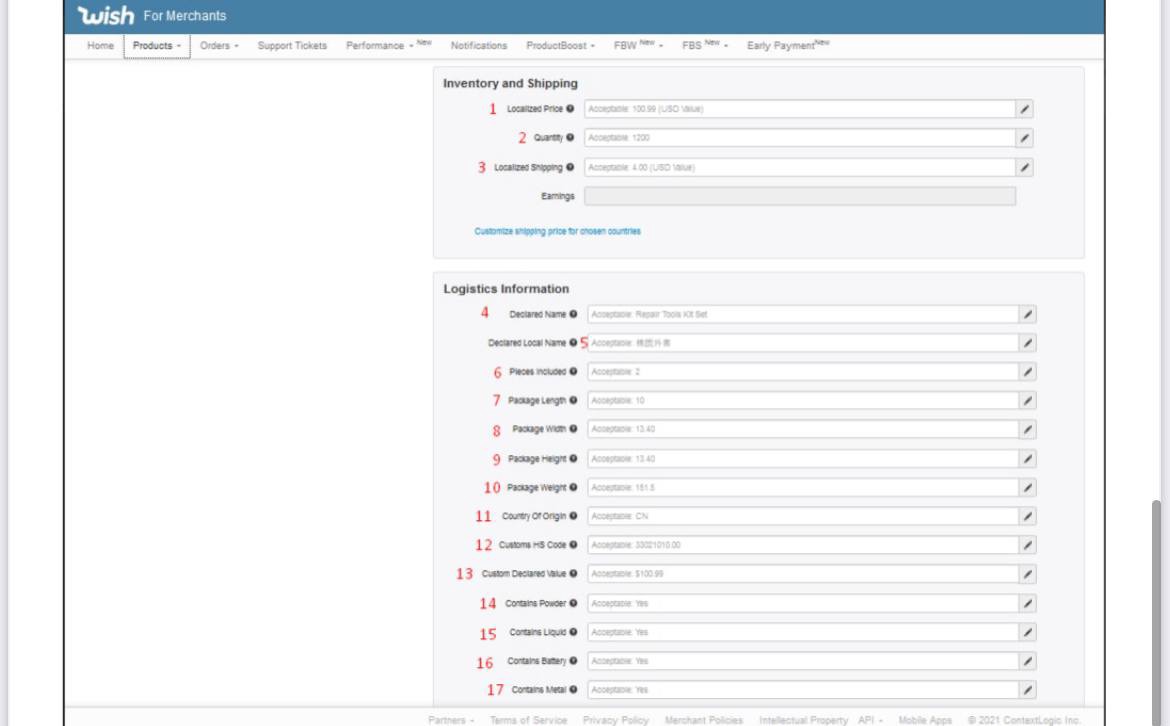Click the Quantity input field
Viewport: 1170px width, 726px height.
(x=799, y=138)
